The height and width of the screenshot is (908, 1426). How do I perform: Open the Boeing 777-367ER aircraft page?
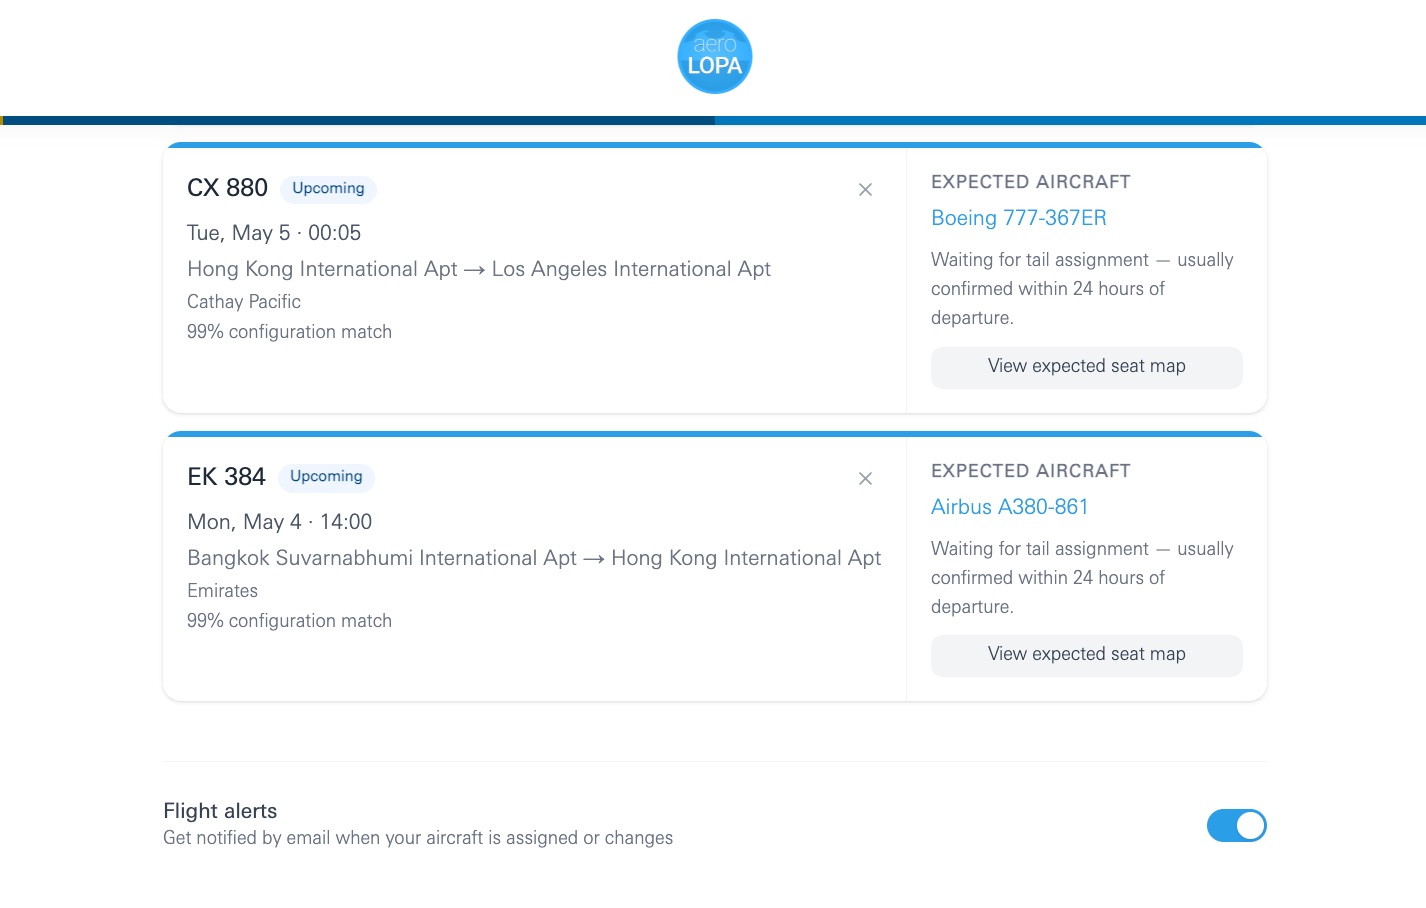1019,217
